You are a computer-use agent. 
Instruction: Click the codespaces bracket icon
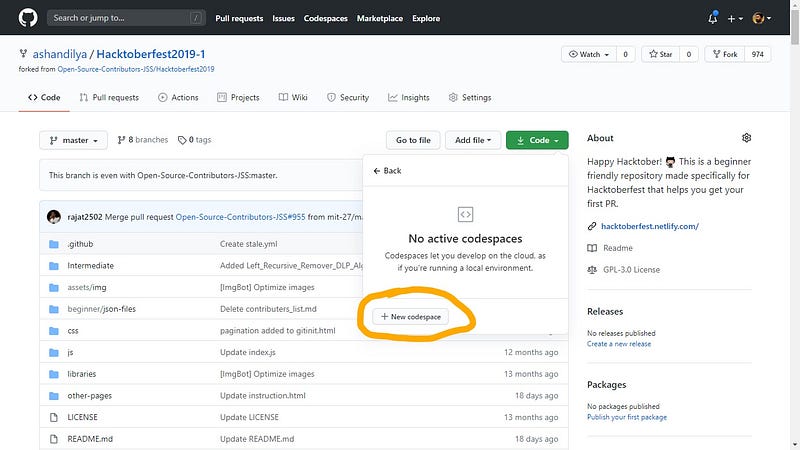click(x=465, y=214)
